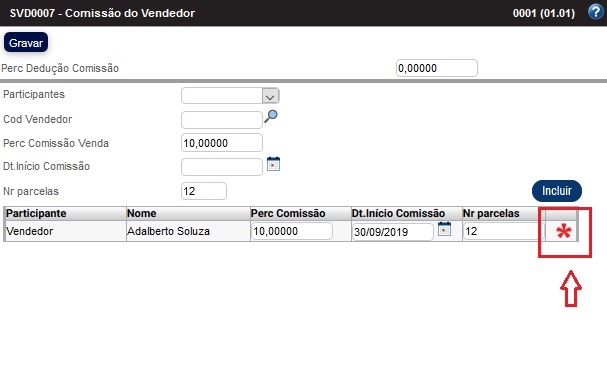Click red asterisk in Vendedor row
Screen dimensions: 607x373
[x=564, y=231]
